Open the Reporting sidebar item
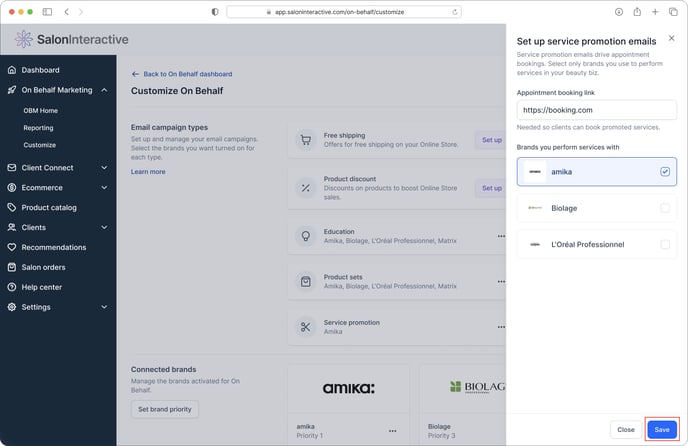The image size is (688, 446). coord(39,128)
